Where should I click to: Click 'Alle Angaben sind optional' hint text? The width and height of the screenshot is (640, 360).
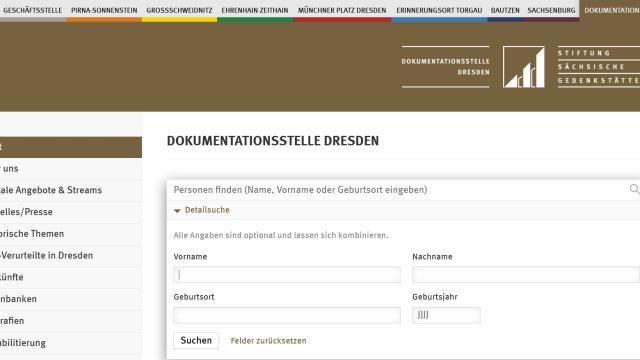(x=281, y=236)
